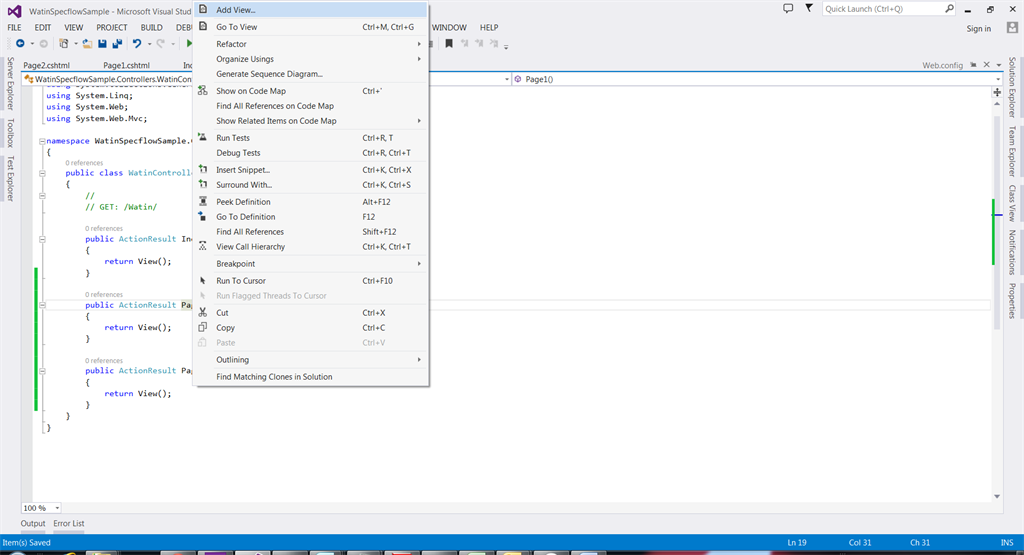
Task: Switch to Web.config preview tab
Action: 942,65
